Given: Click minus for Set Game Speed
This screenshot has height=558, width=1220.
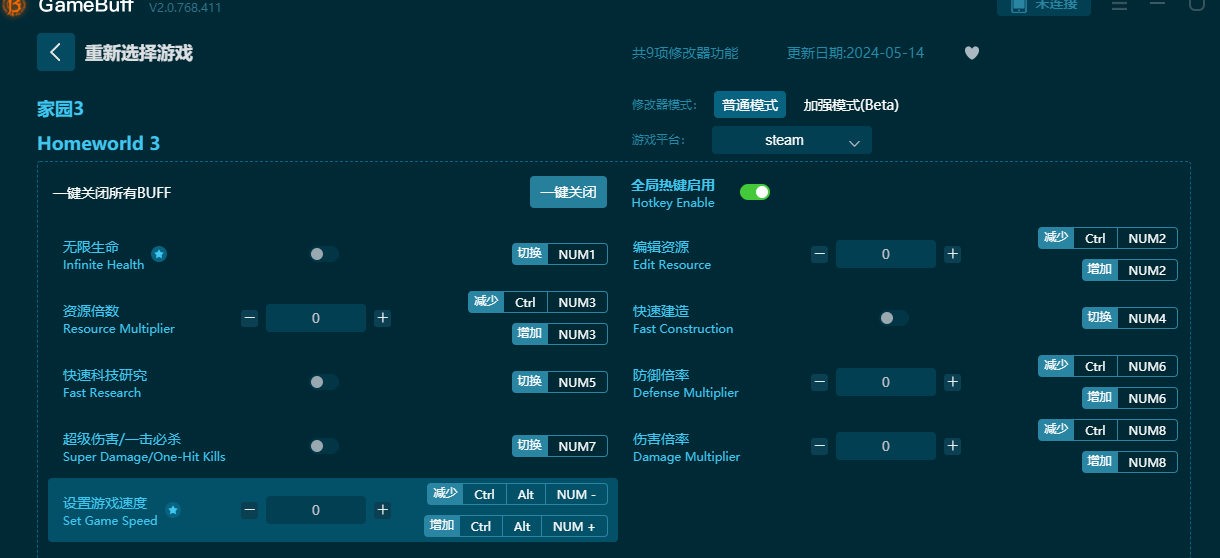Looking at the screenshot, I should [250, 510].
